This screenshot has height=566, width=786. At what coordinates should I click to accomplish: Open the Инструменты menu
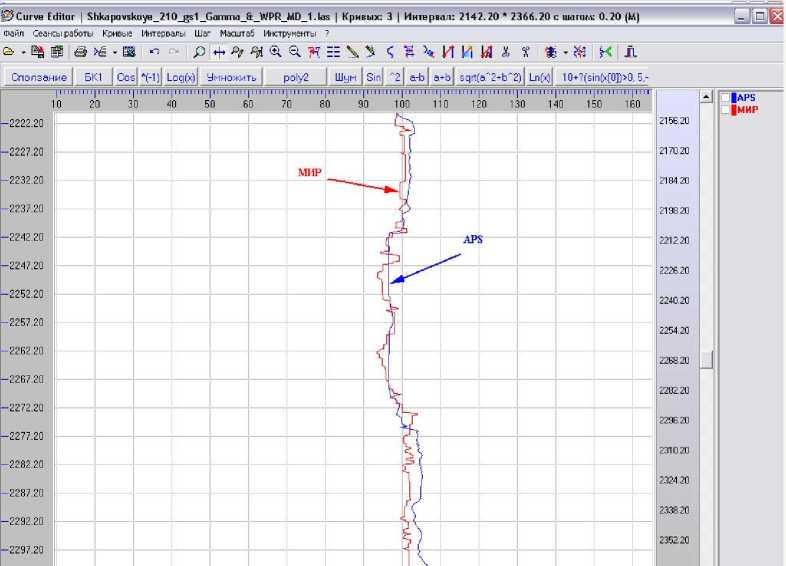289,34
